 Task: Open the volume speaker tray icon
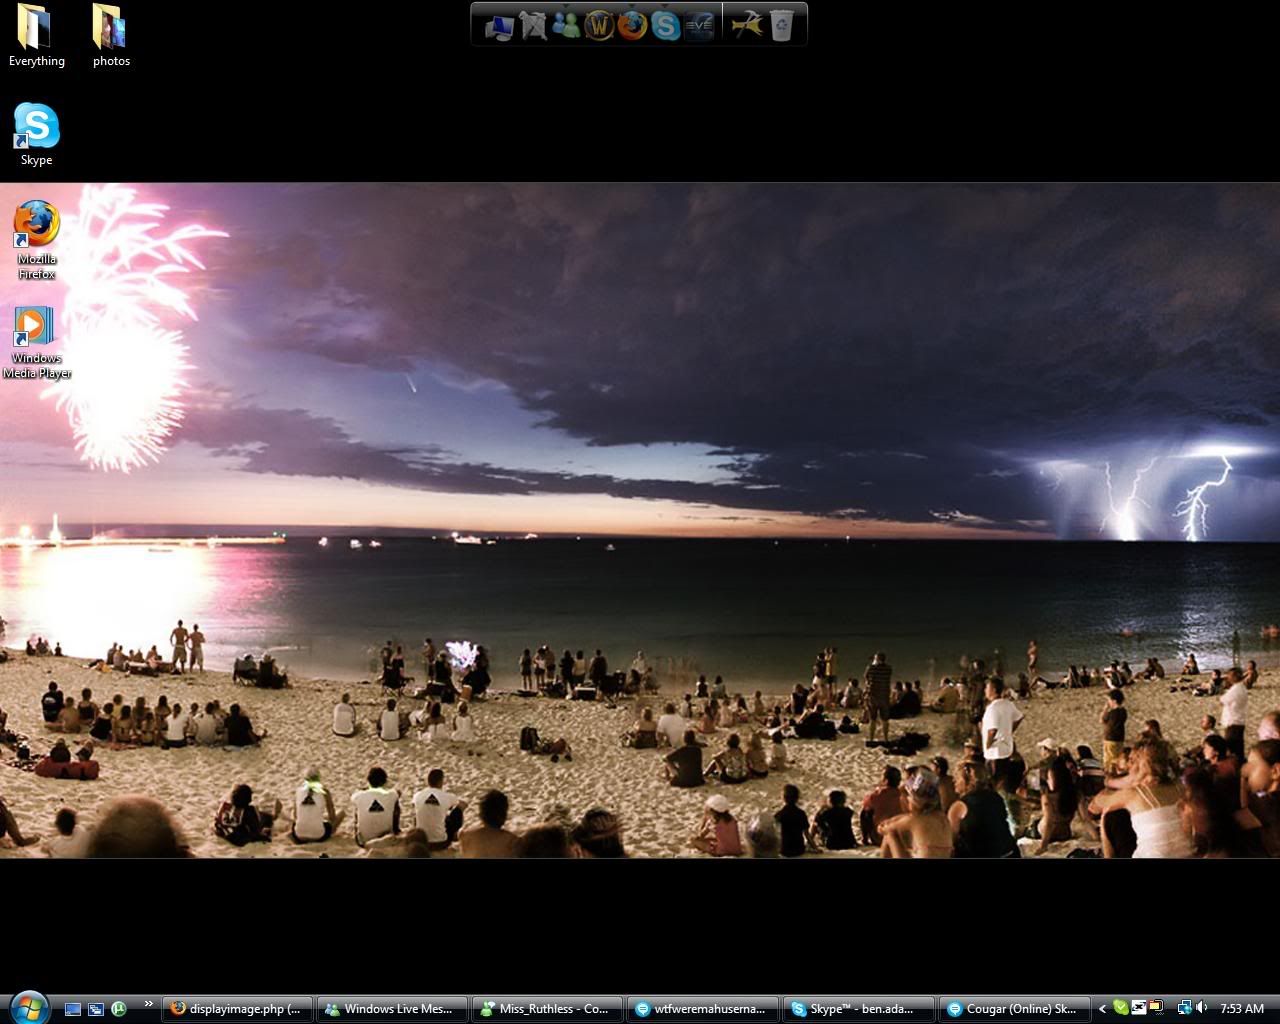[x=1201, y=1008]
